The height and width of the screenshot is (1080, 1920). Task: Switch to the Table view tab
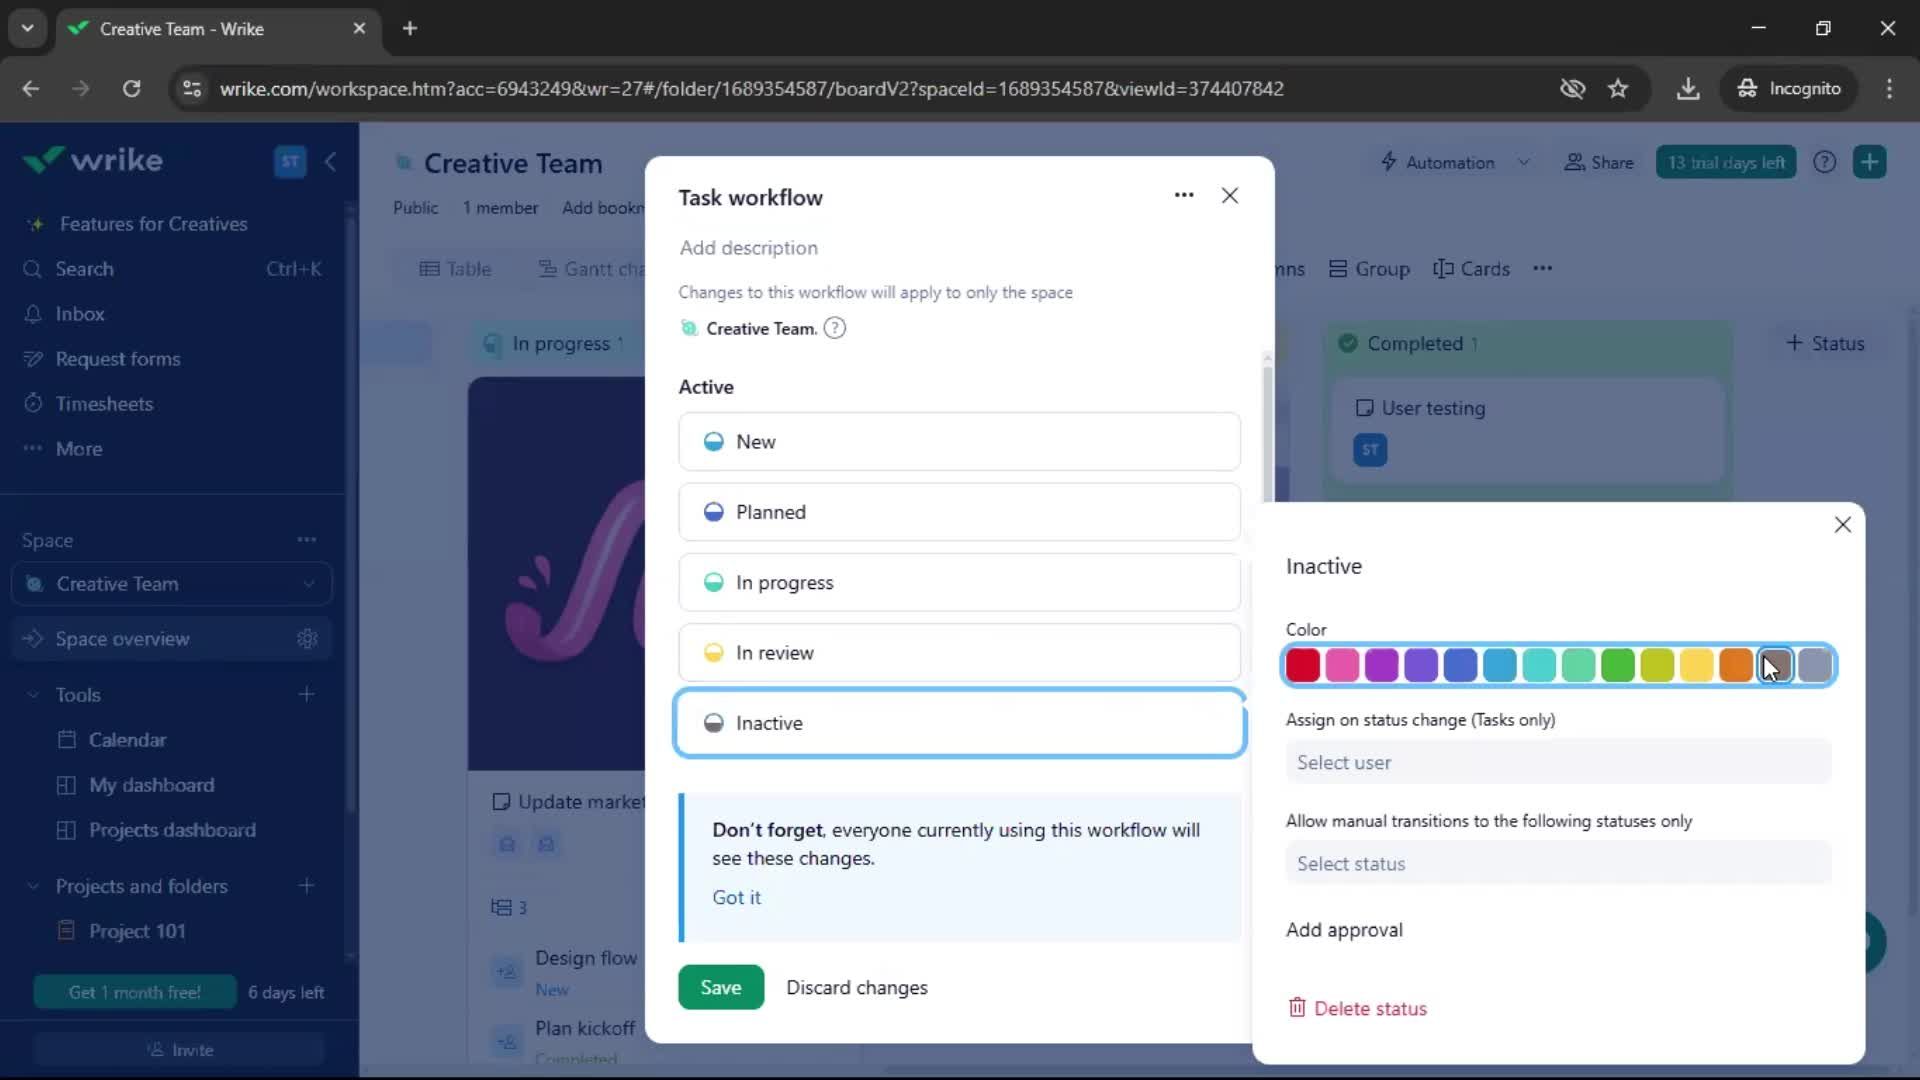456,269
